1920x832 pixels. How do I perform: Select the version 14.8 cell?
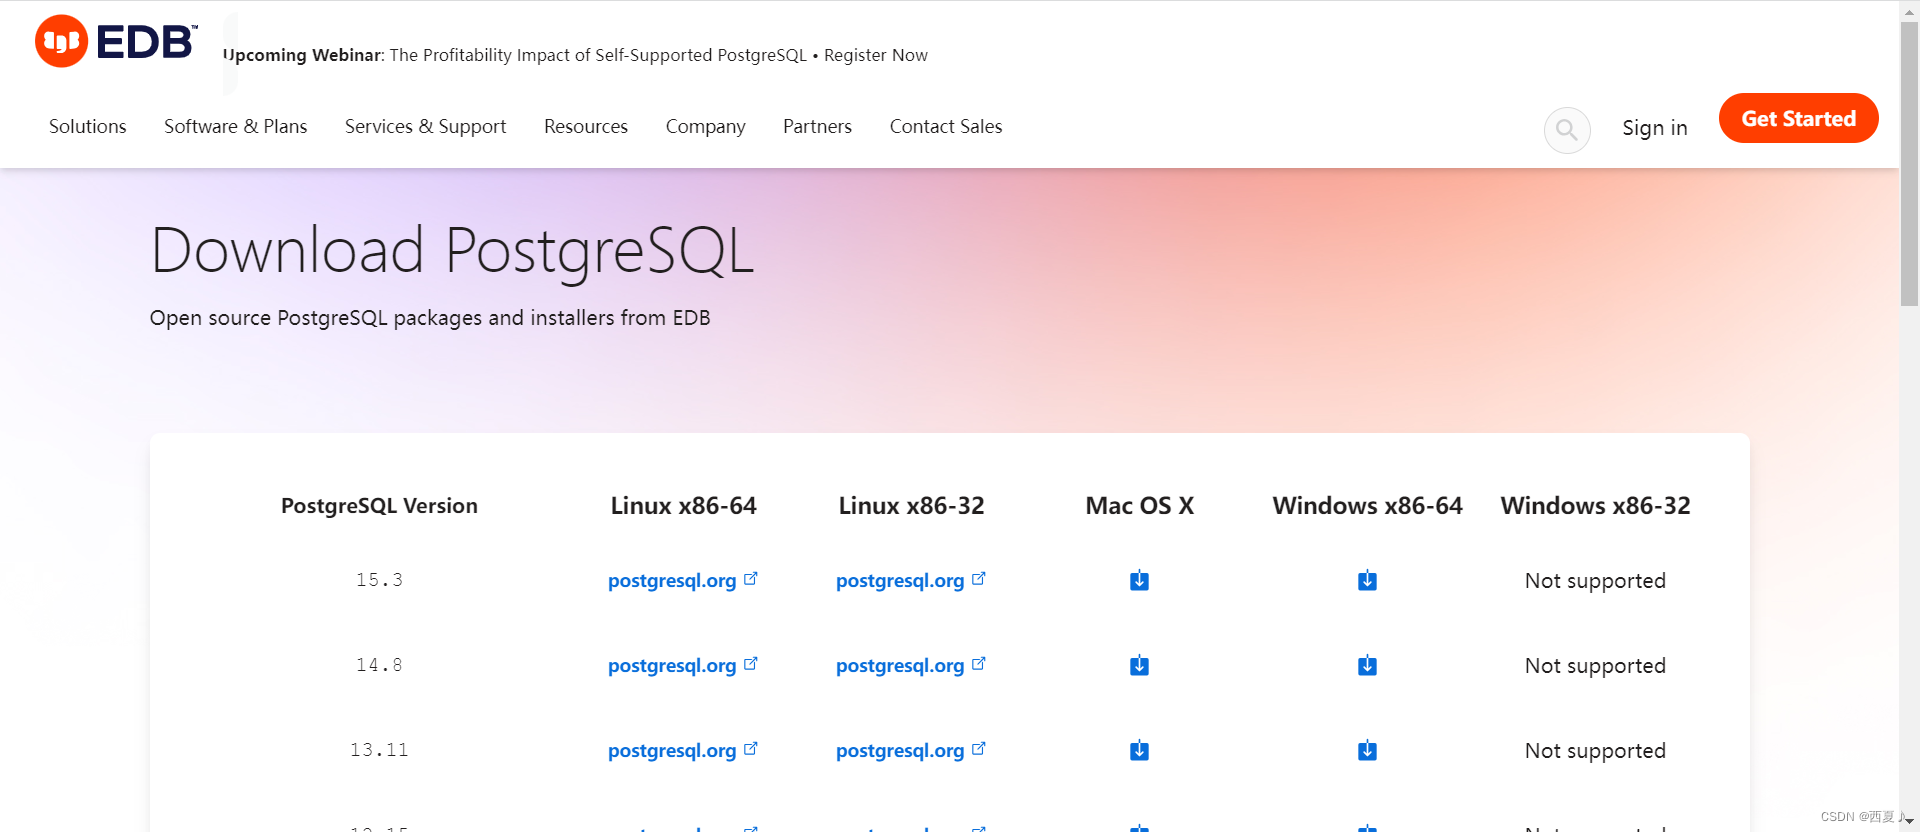coord(379,665)
